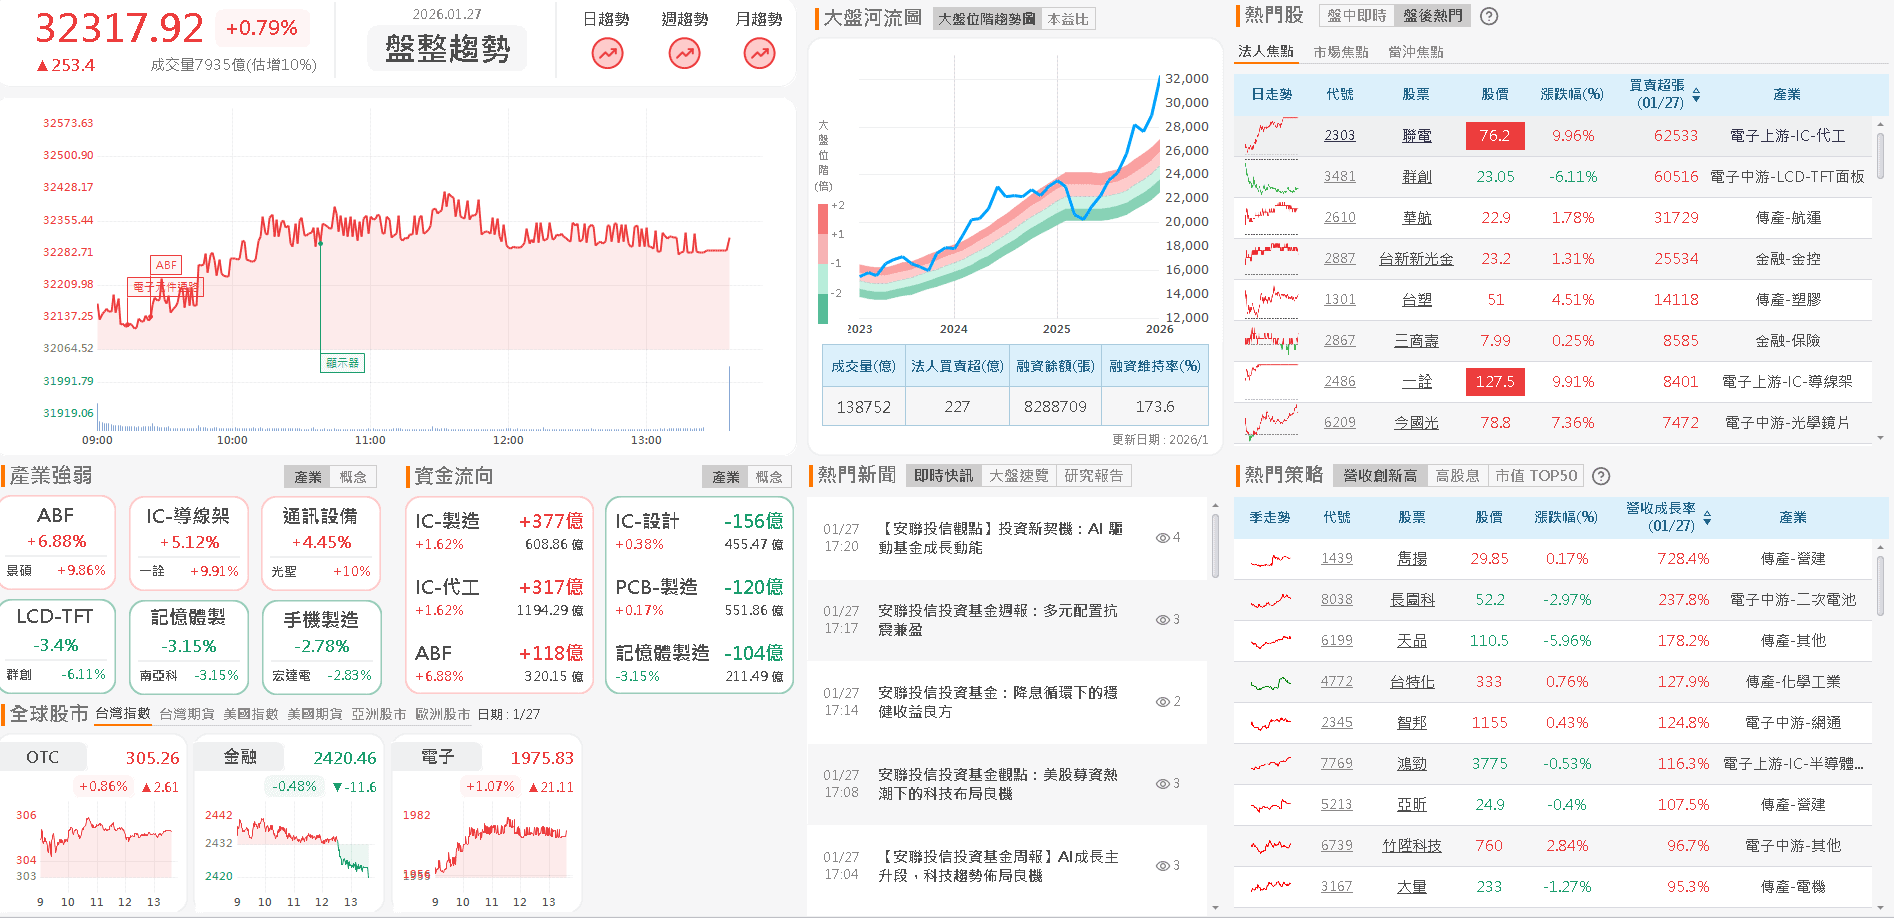Click the eye view-count icon on first news item
The width and height of the screenshot is (1894, 918).
coord(1163,536)
